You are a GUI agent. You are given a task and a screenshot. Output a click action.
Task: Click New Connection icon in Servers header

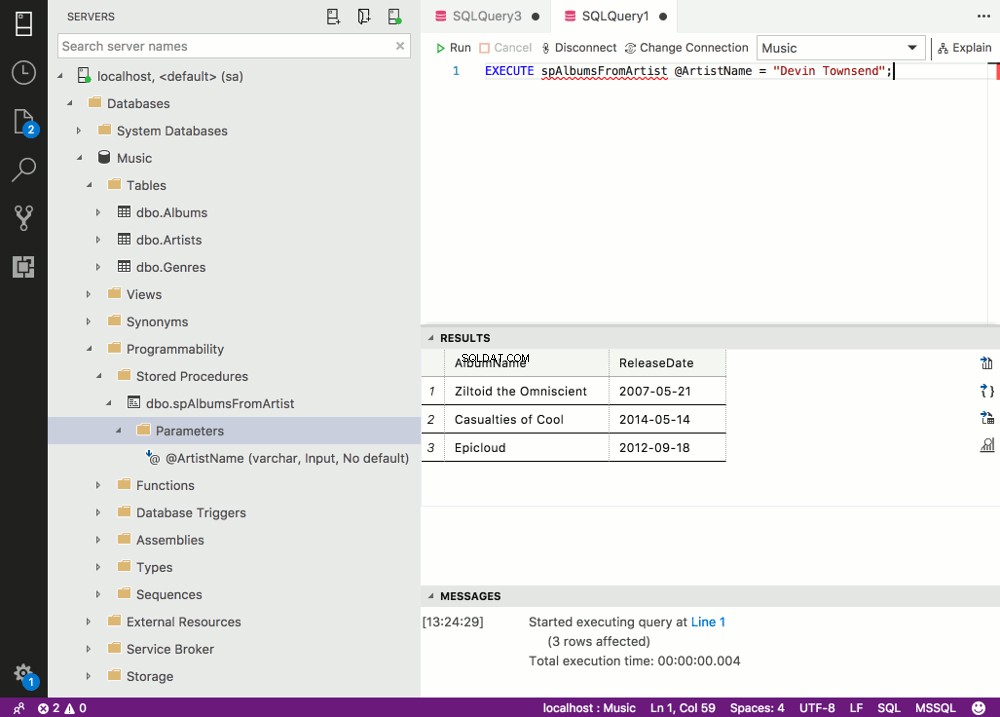pyautogui.click(x=333, y=17)
